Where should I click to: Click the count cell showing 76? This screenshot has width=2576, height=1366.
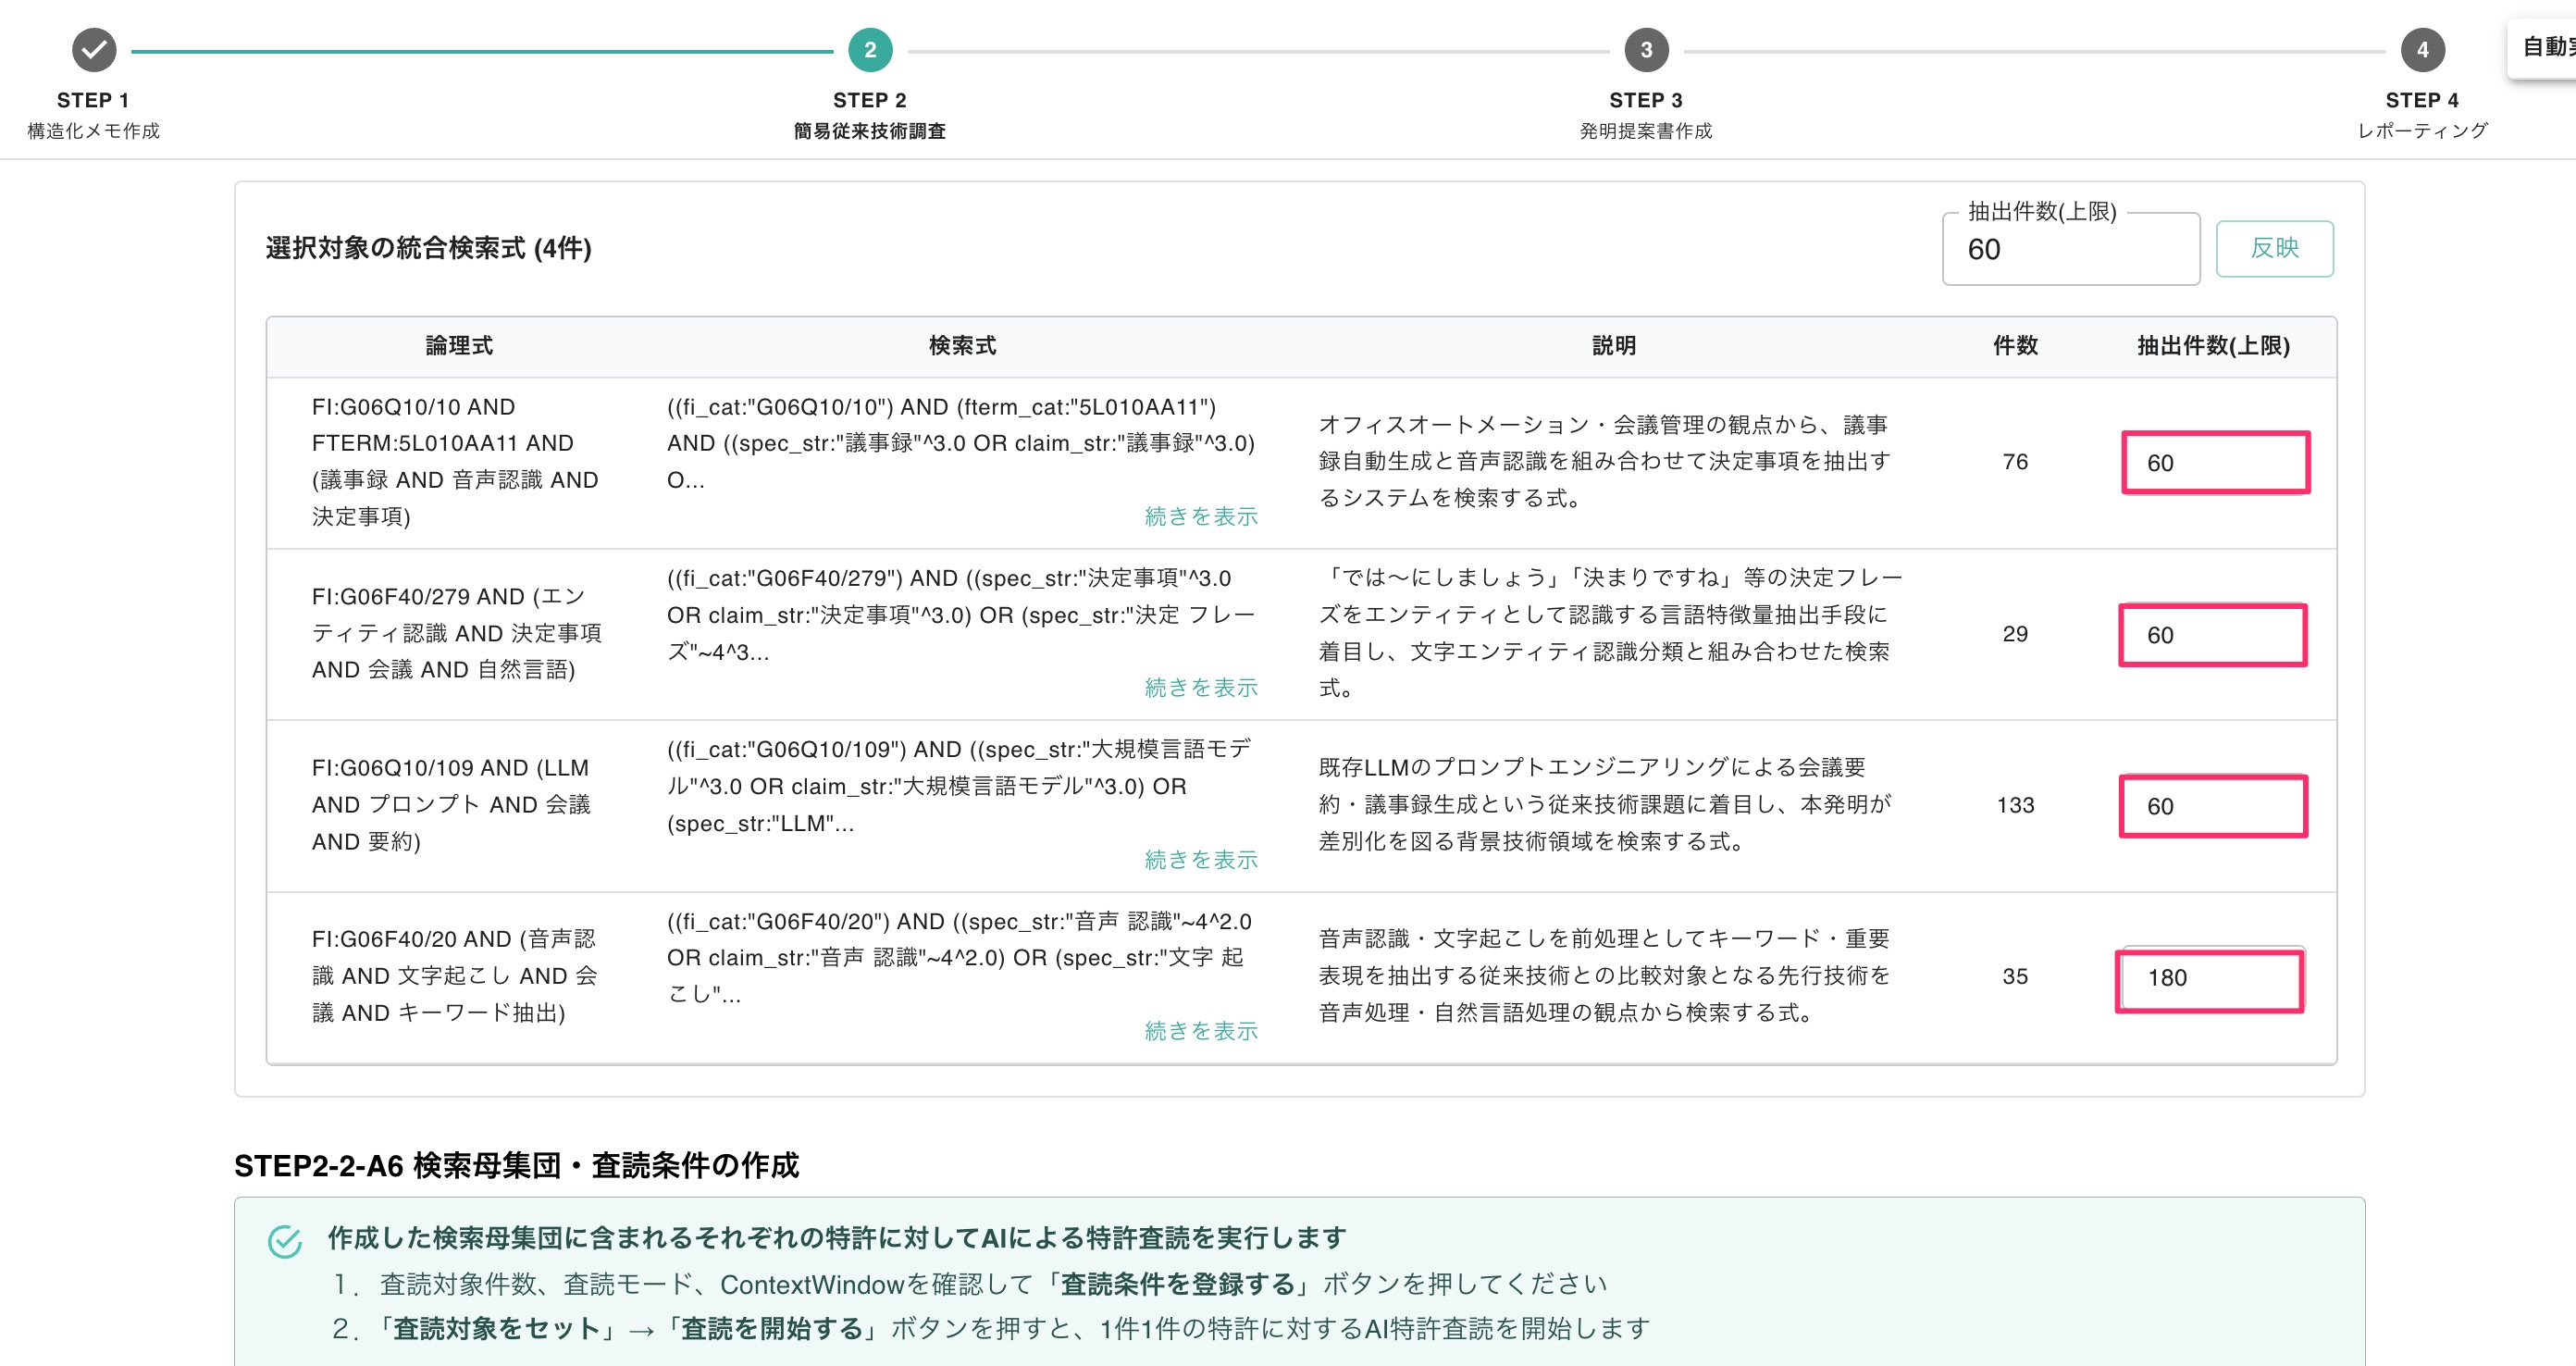coord(2015,462)
